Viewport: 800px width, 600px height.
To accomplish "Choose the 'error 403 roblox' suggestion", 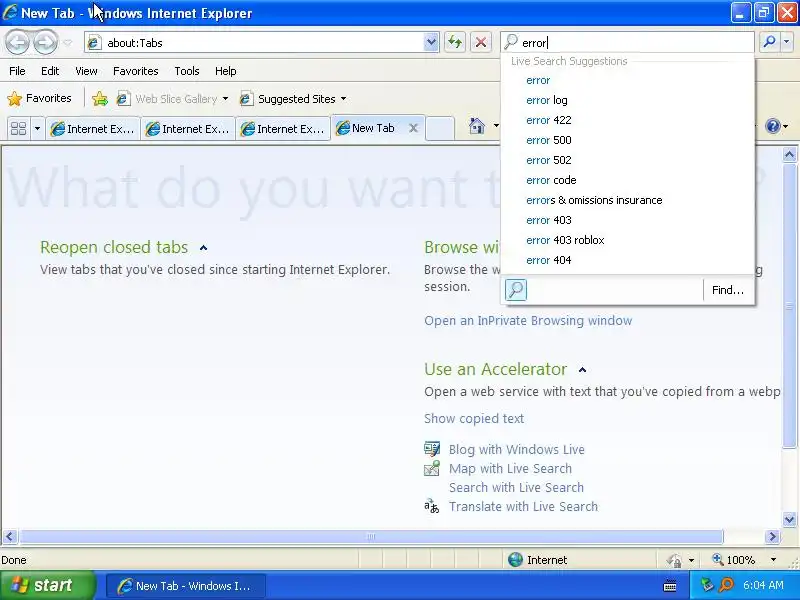I will (627, 240).
